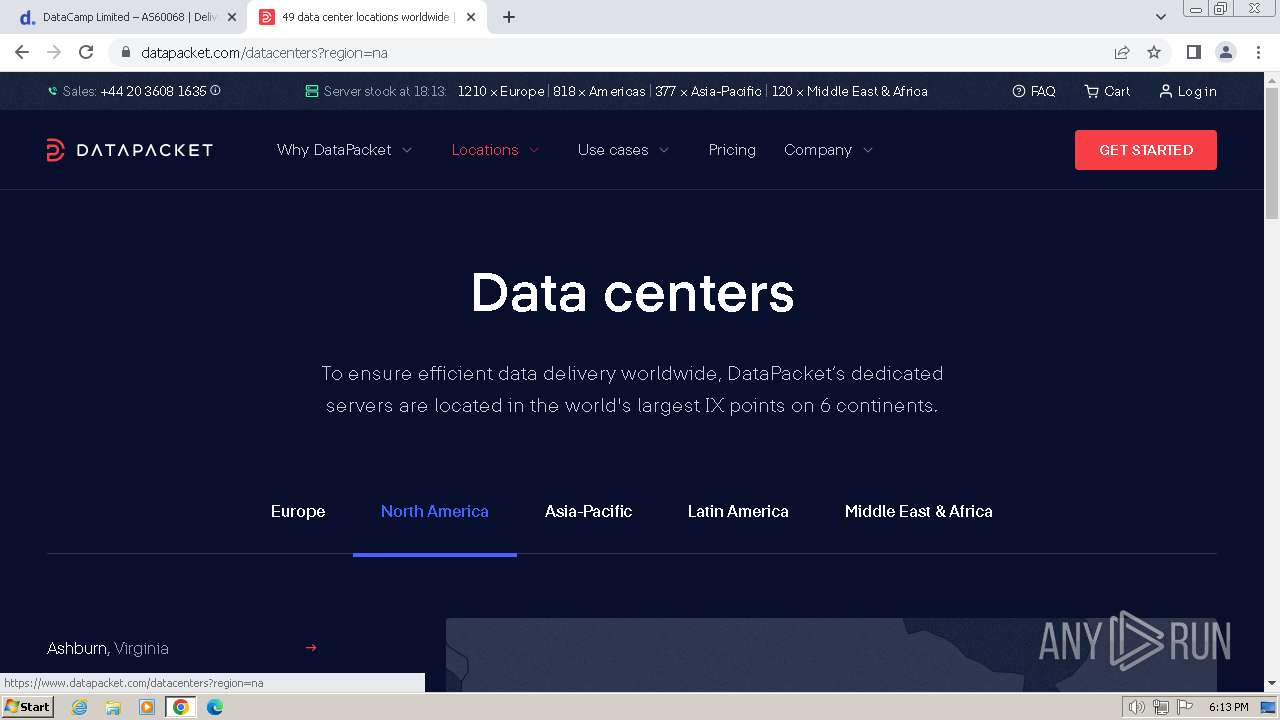Click the server stock icon

[x=312, y=91]
